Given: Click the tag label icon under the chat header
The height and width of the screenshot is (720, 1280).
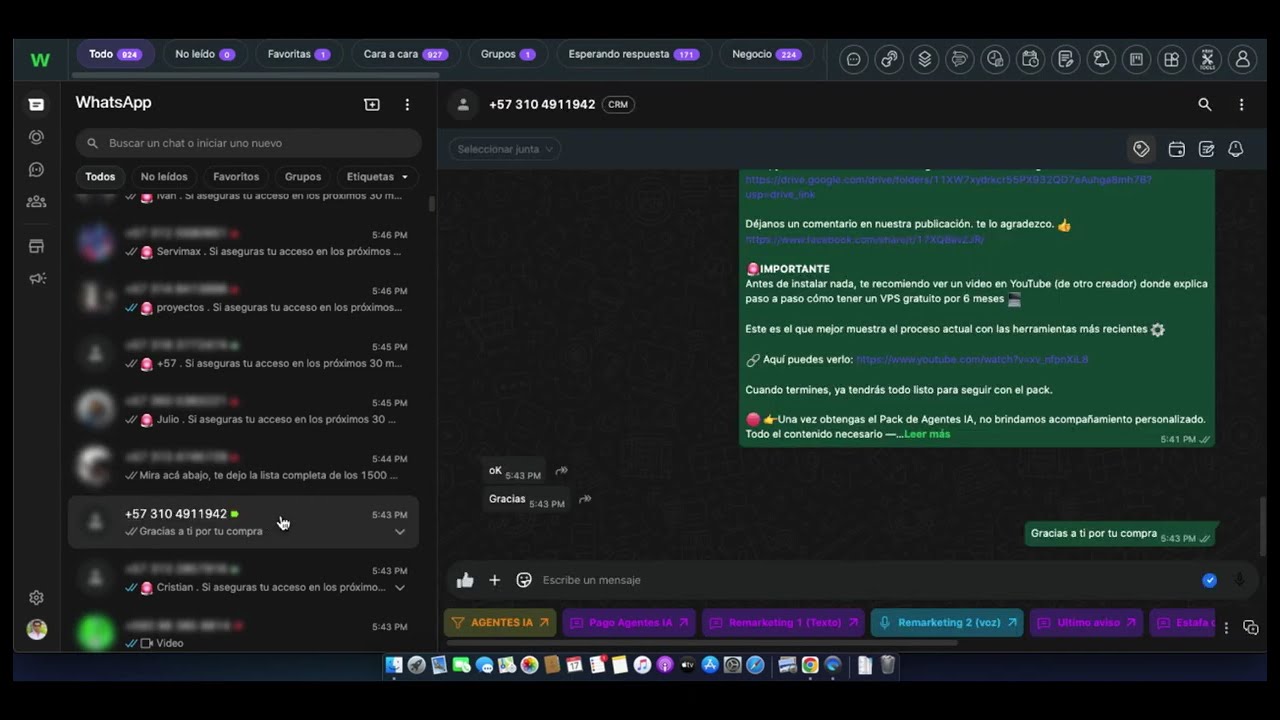Looking at the screenshot, I should [1141, 149].
